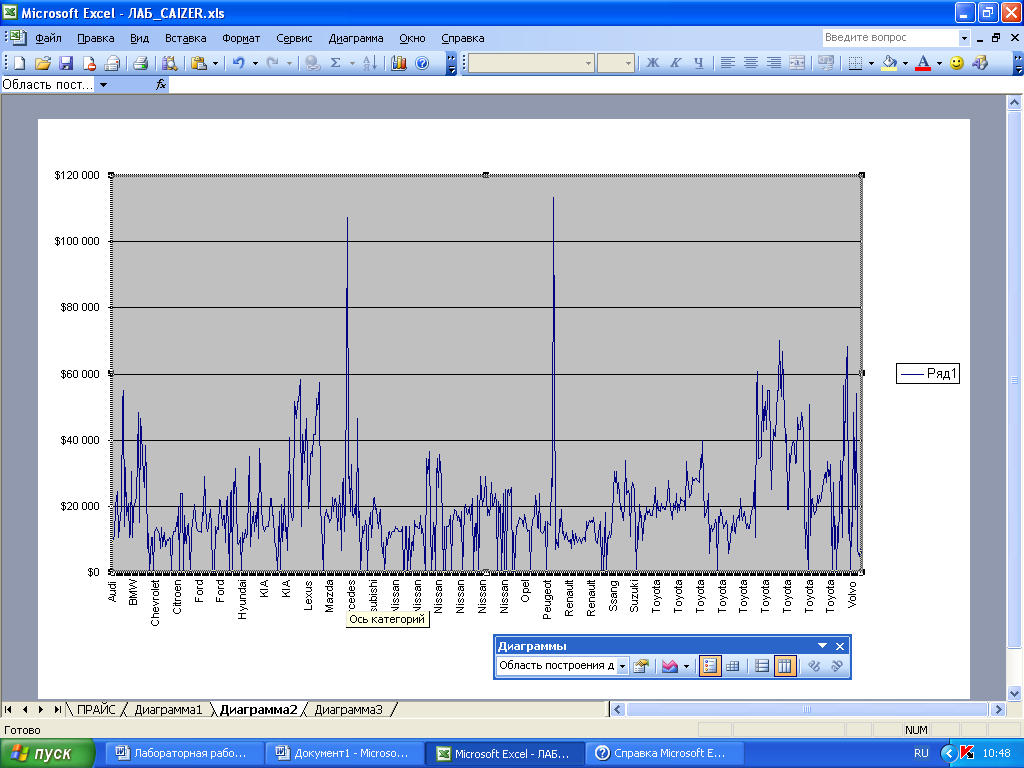The width and height of the screenshot is (1024, 768).
Task: Click the AutoSum sigma icon
Action: [x=336, y=63]
